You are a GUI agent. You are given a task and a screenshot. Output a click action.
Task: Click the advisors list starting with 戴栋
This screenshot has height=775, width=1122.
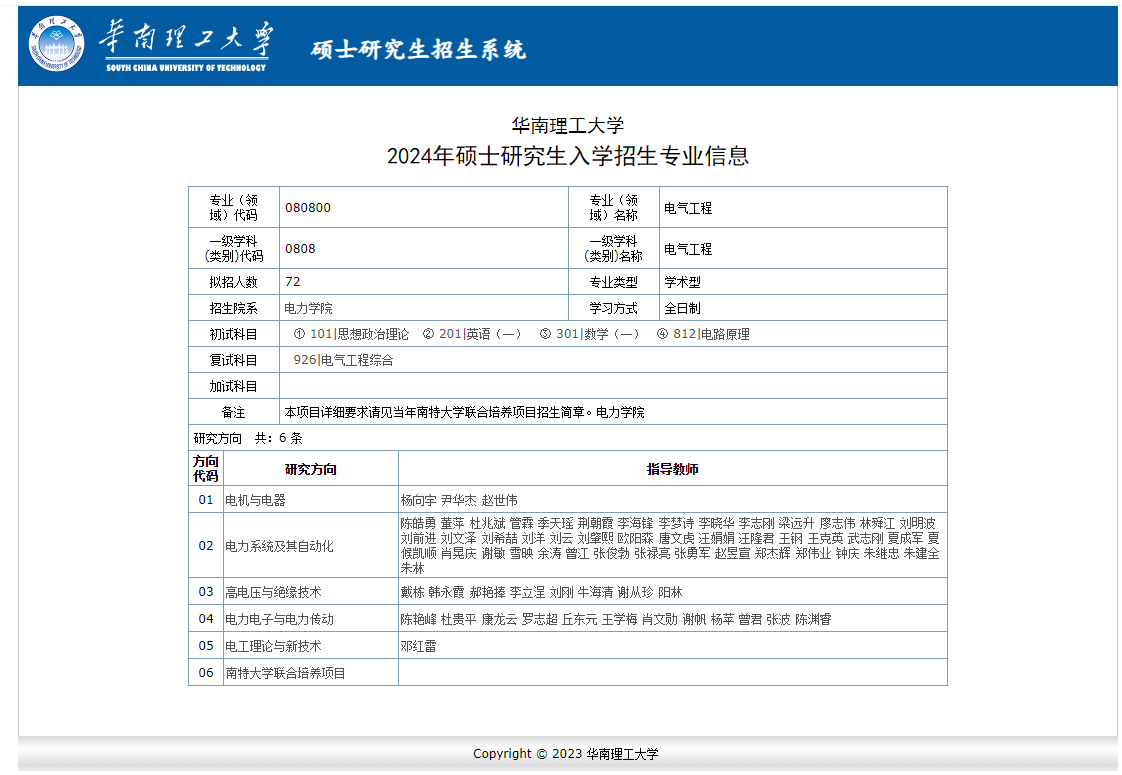(541, 593)
